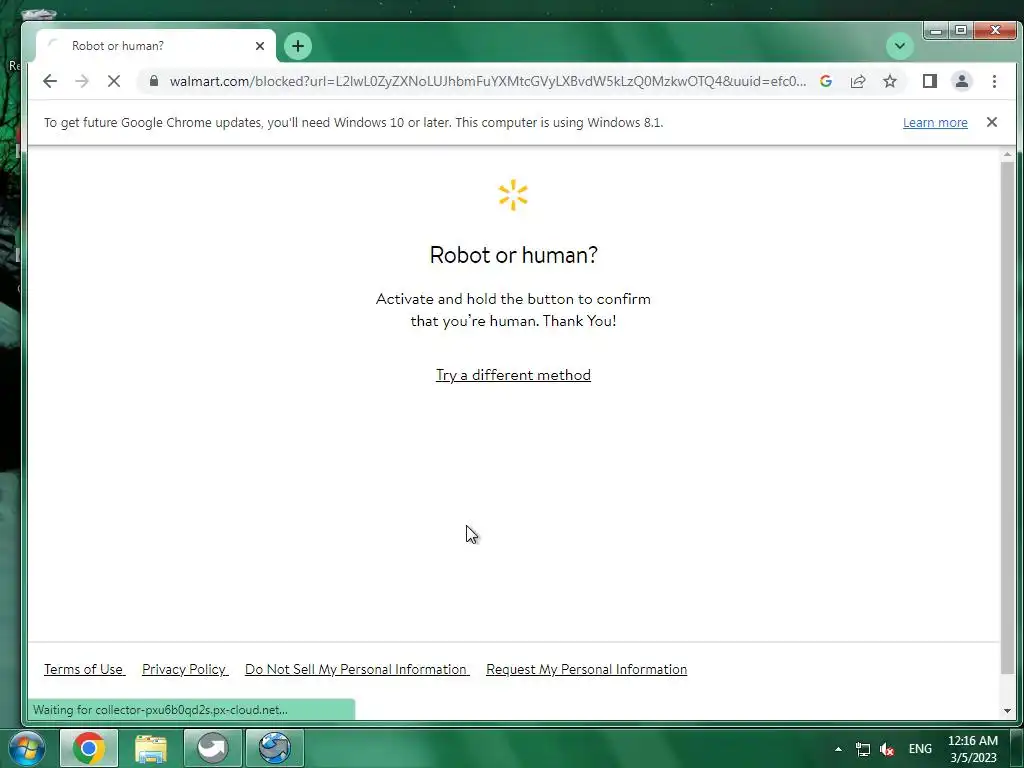1024x768 pixels.
Task: Show hidden system tray icons
Action: (x=838, y=749)
